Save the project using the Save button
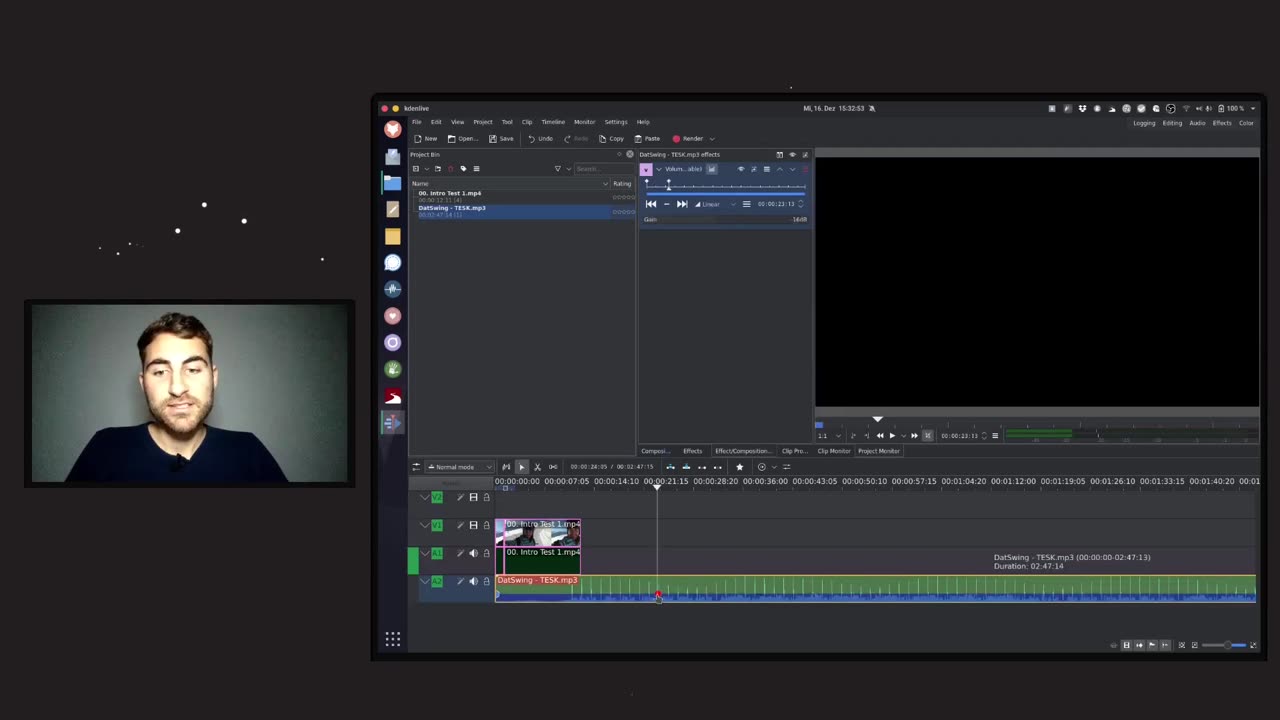 tap(501, 138)
